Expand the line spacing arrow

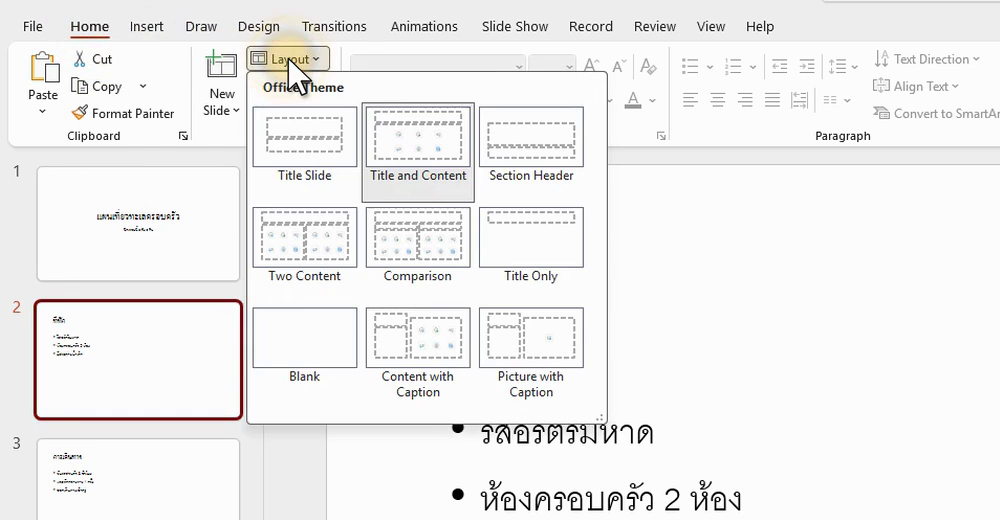(x=855, y=66)
